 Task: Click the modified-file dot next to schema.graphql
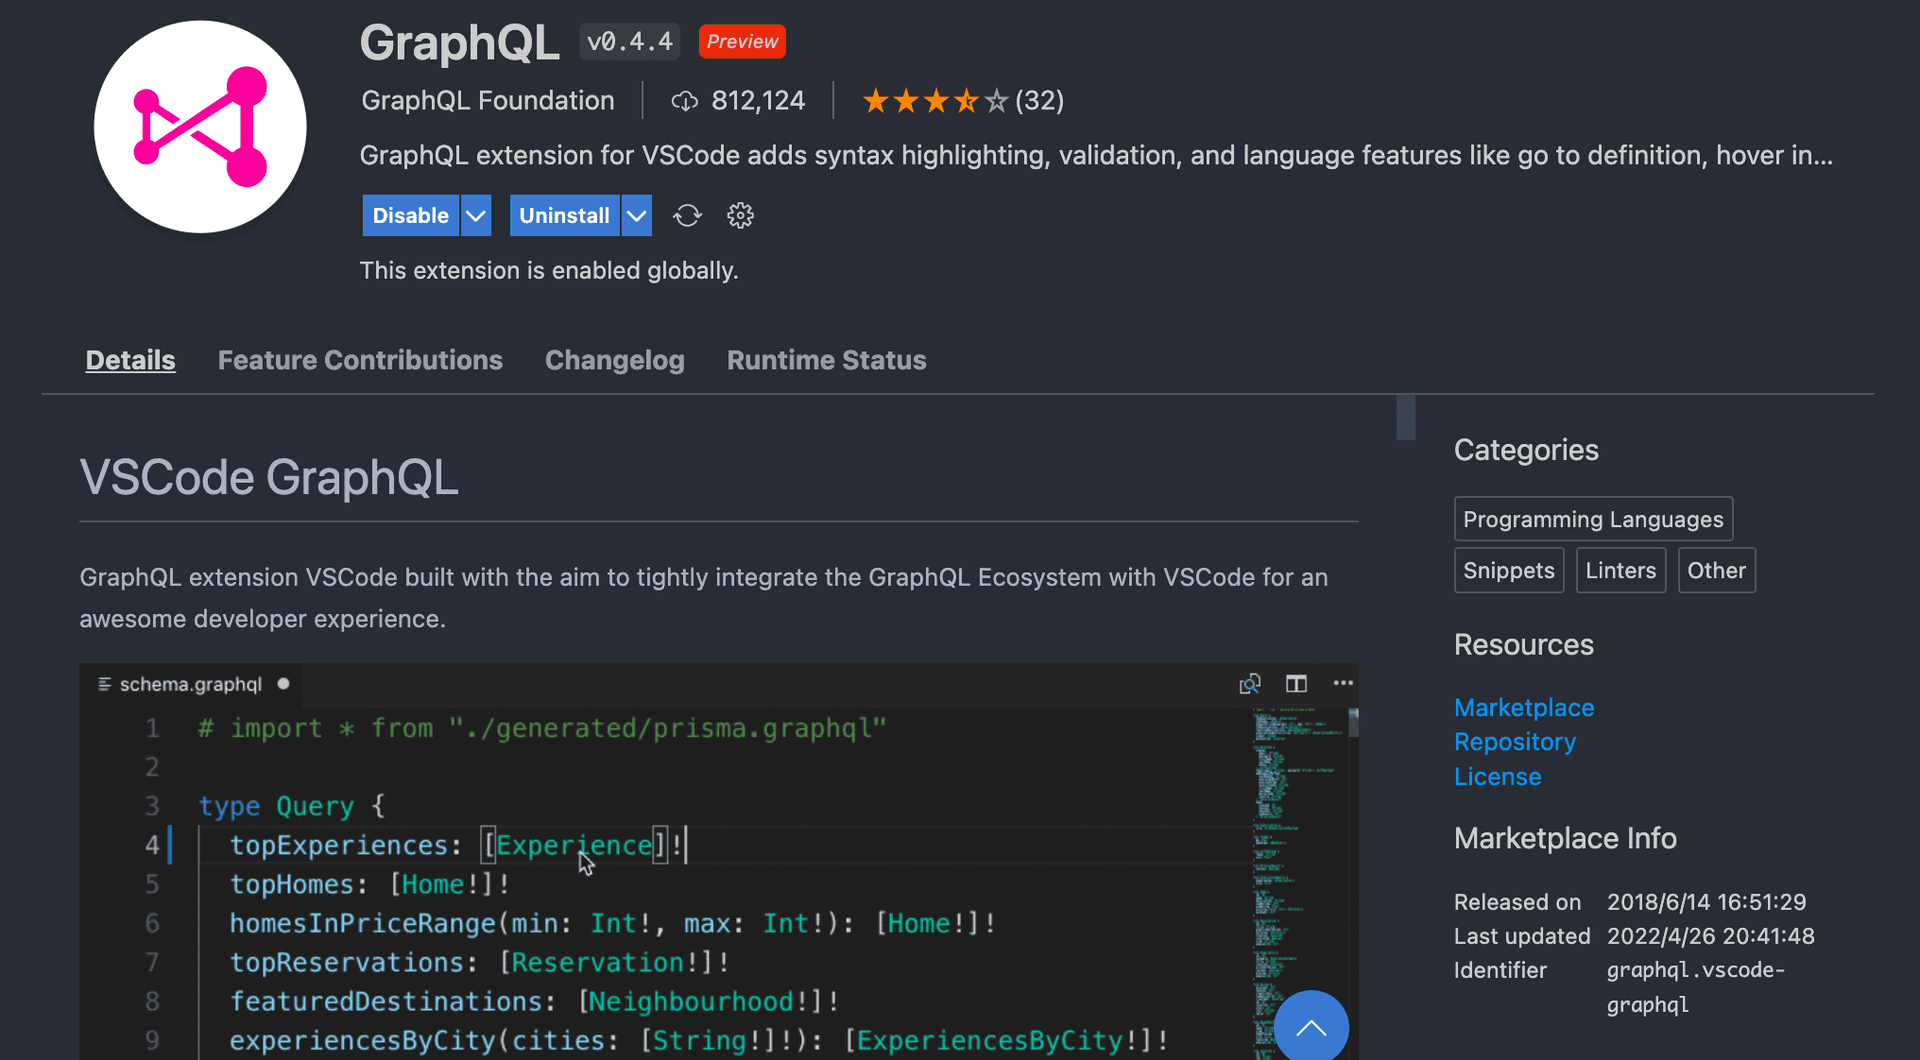(x=283, y=684)
